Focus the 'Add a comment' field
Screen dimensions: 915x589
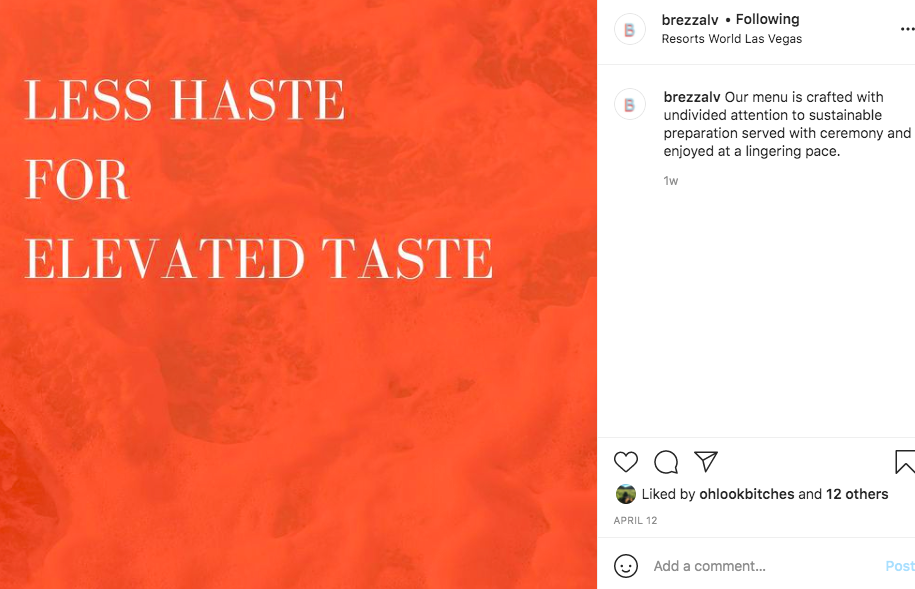click(760, 566)
